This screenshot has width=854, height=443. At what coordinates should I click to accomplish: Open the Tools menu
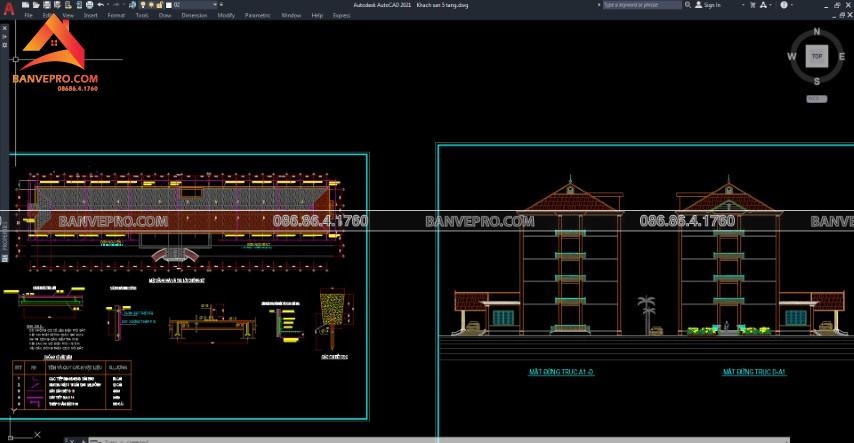[142, 15]
